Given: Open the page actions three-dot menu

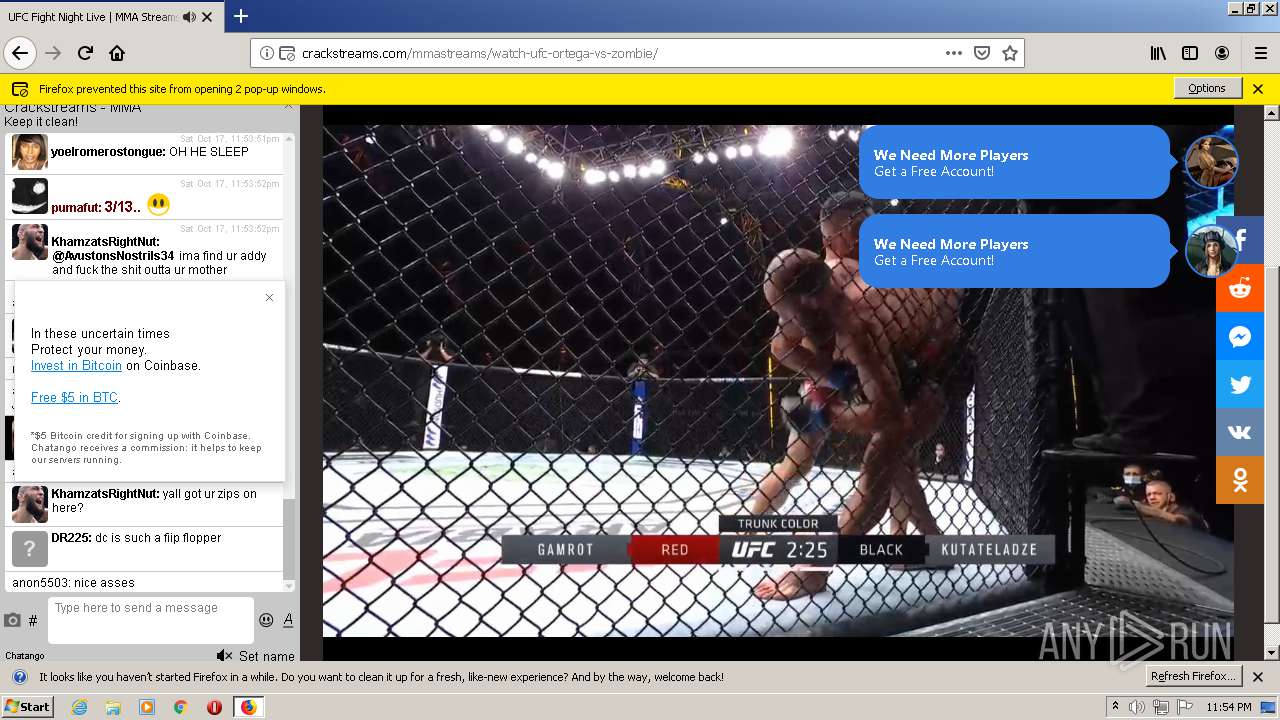Looking at the screenshot, I should click(954, 53).
